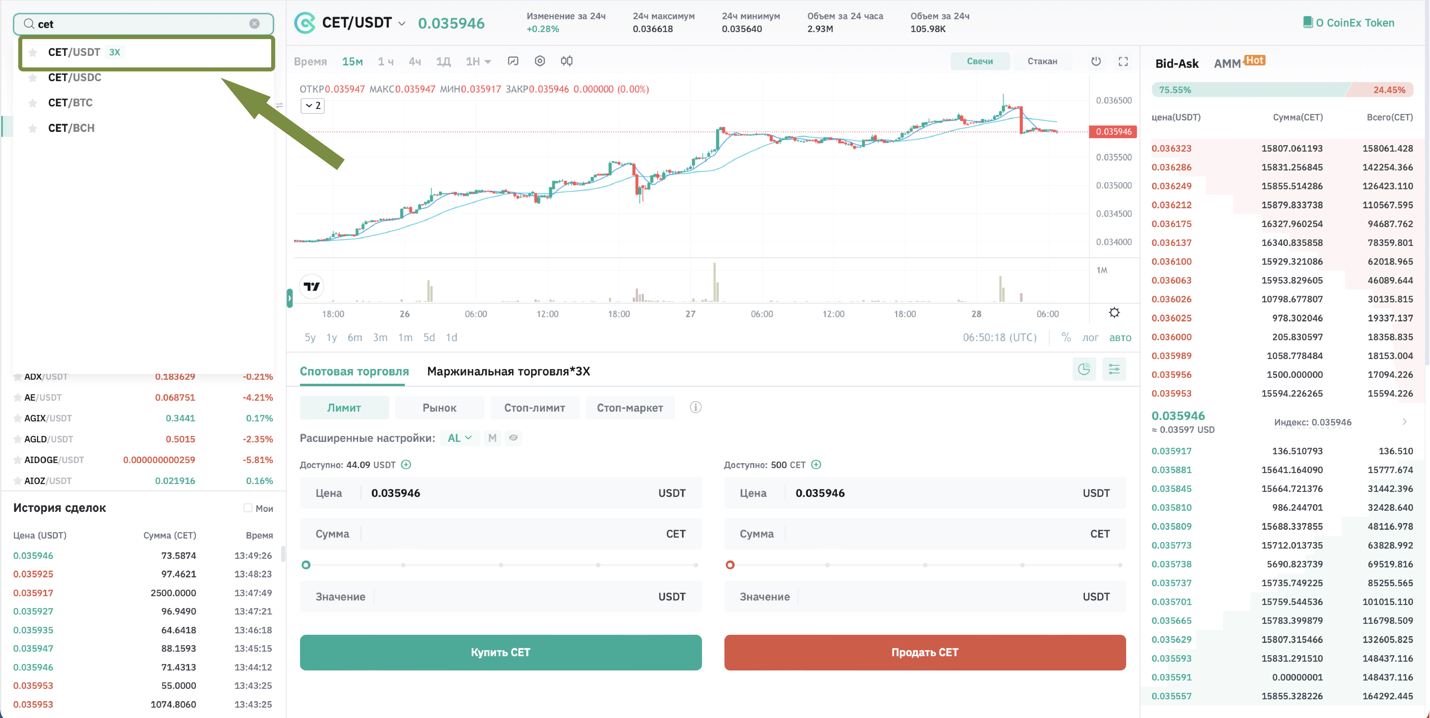Select 1Д timeframe
The height and width of the screenshot is (718, 1430).
pos(443,62)
